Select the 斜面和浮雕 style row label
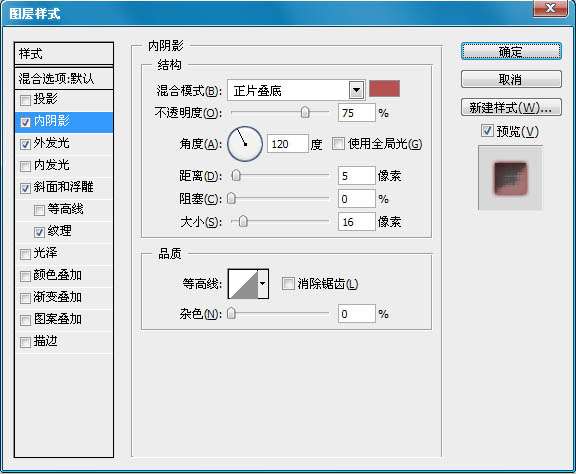576x474 pixels. [64, 187]
